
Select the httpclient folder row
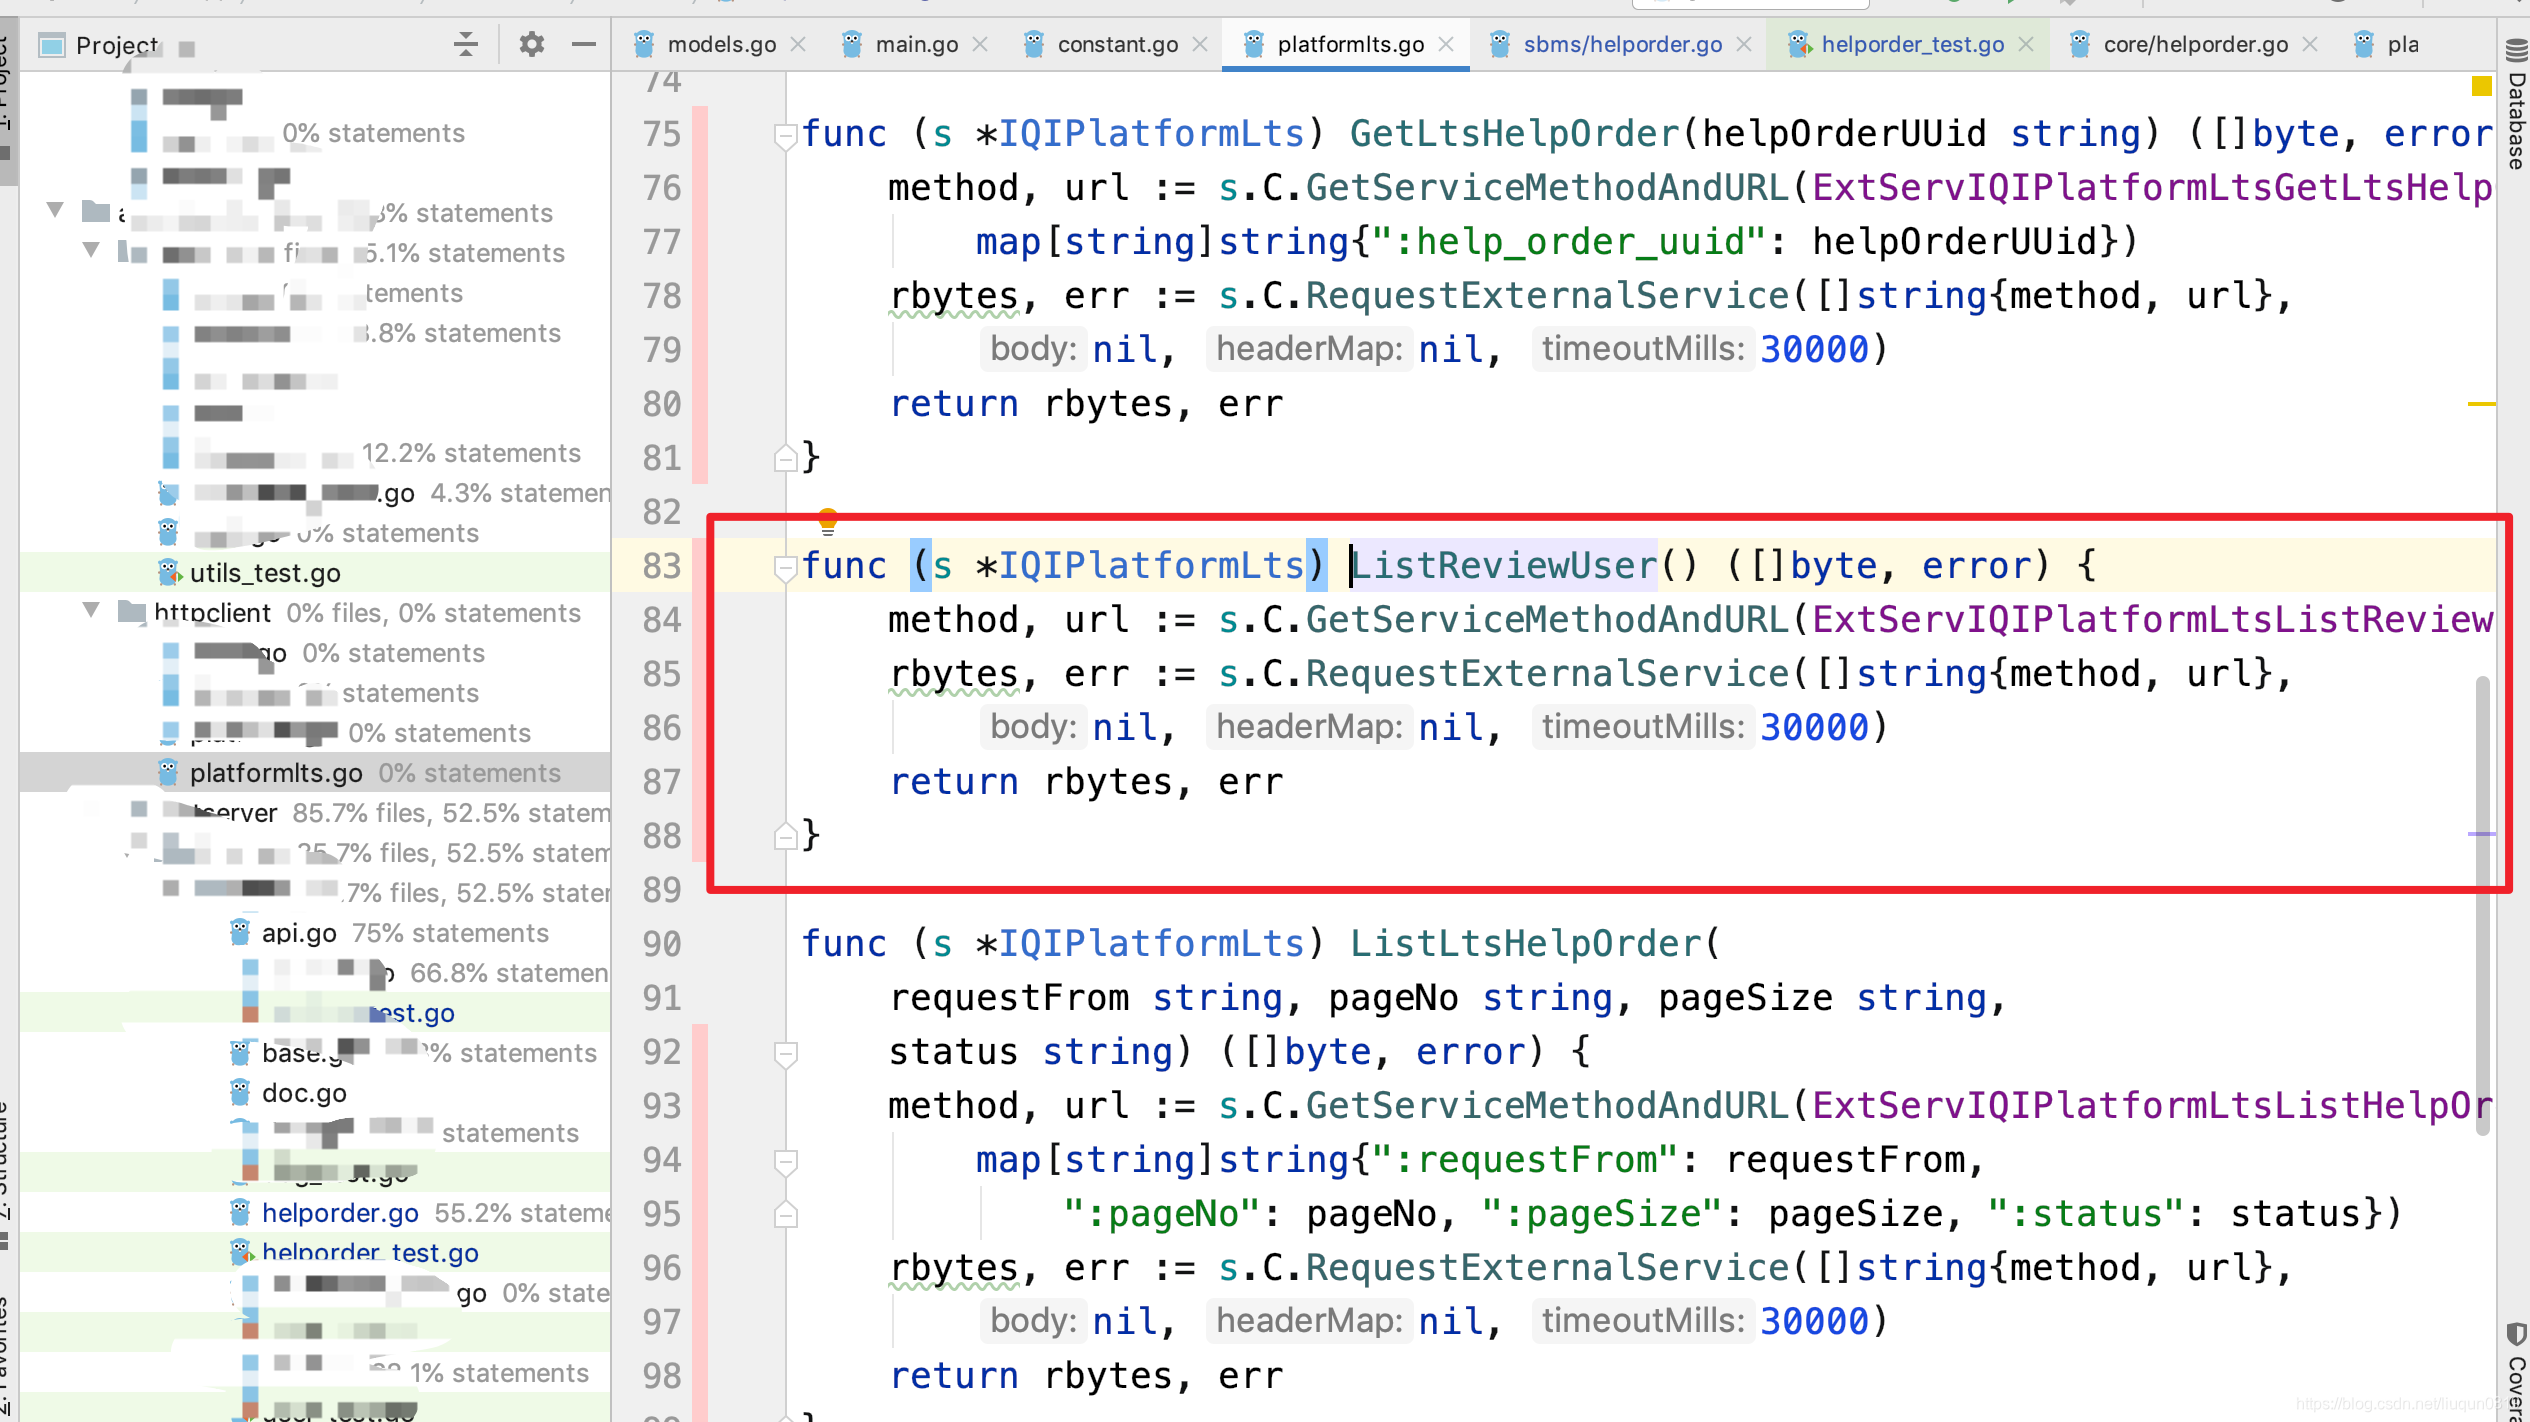pos(315,613)
